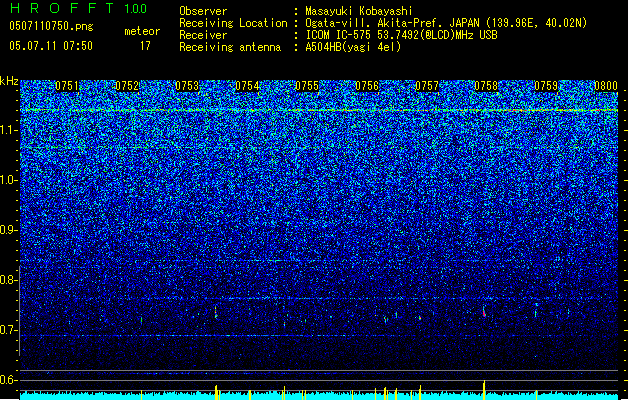This screenshot has height=400, width=629.
Task: Select the Ogata-vill. Akita-Pref. location text
Action: pyautogui.click(x=446, y=23)
